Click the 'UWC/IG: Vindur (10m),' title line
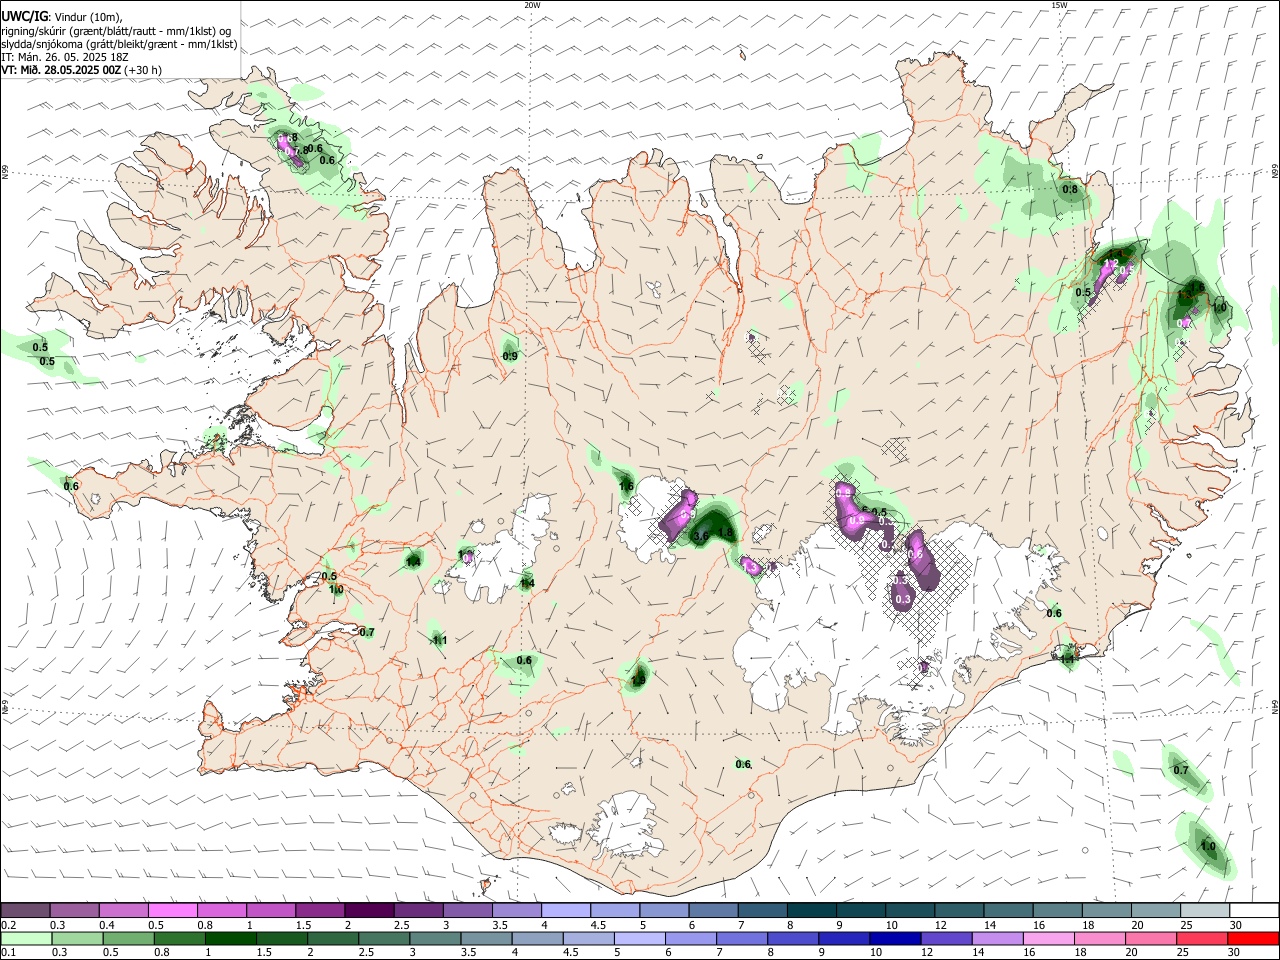The width and height of the screenshot is (1280, 960). click(62, 16)
